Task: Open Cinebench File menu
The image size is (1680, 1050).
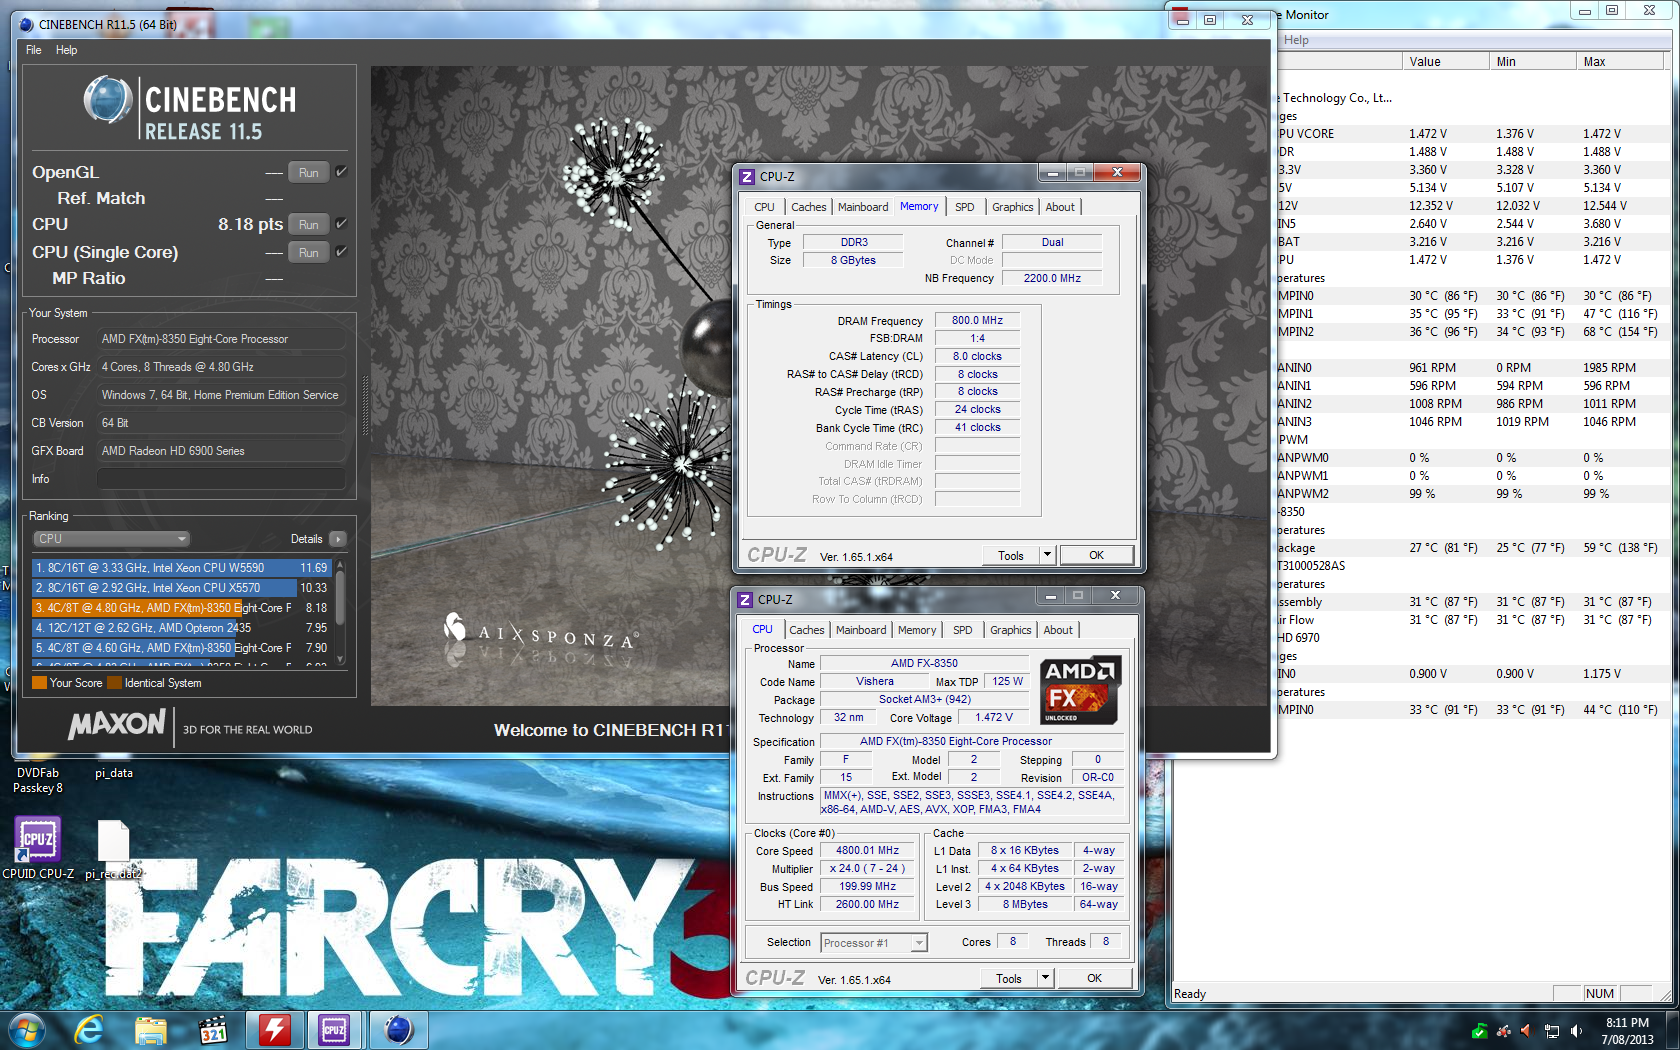Action: click(x=34, y=50)
